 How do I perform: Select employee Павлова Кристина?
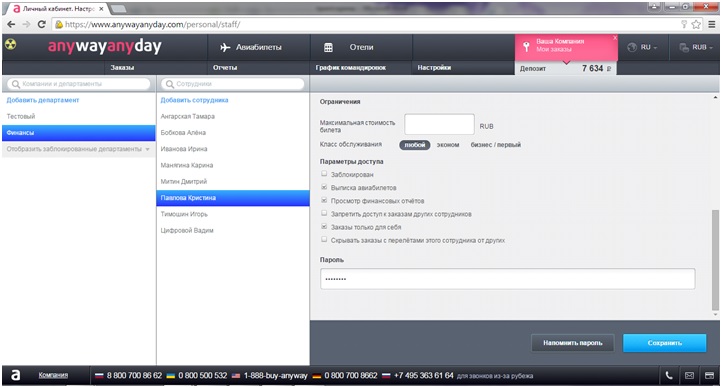coord(233,198)
